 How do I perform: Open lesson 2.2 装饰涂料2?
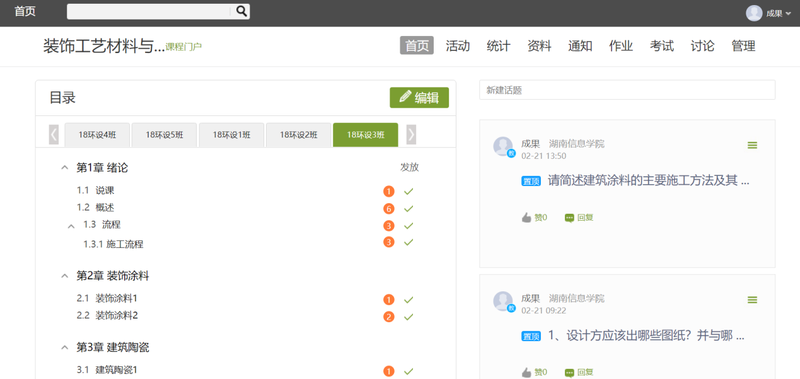[x=107, y=315]
